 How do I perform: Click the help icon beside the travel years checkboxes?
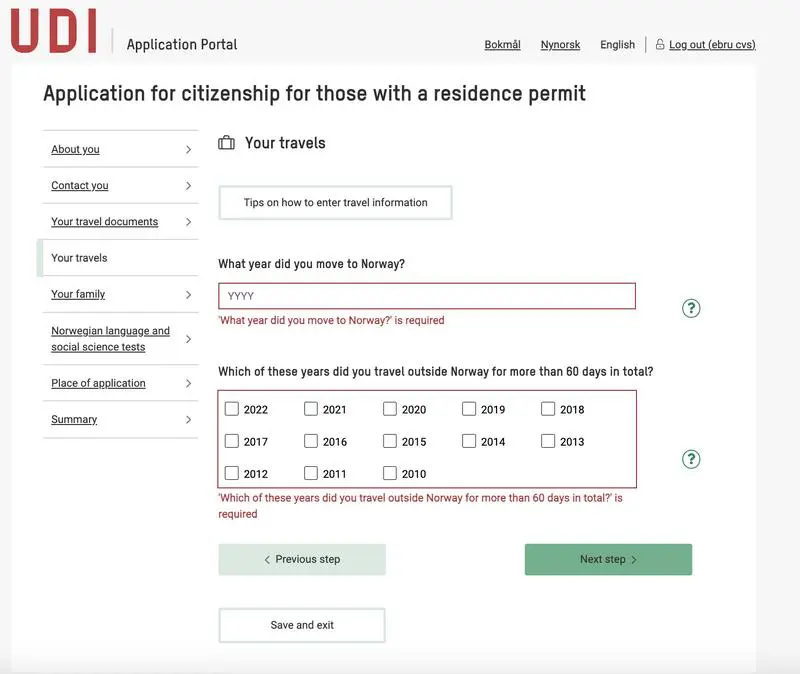tap(690, 459)
